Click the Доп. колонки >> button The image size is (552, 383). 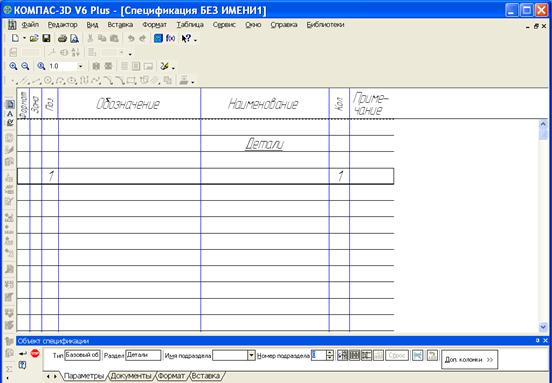click(469, 359)
